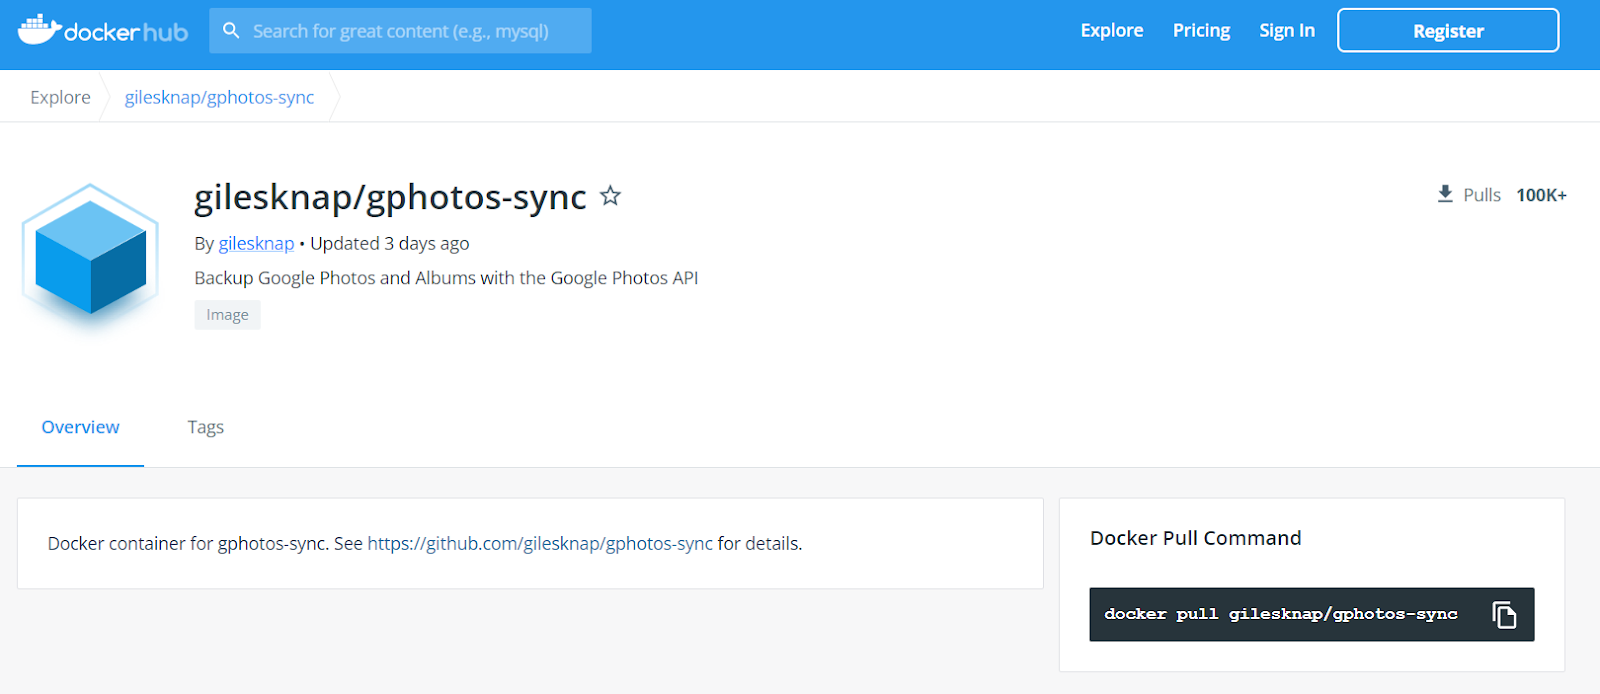This screenshot has width=1600, height=694.
Task: Click the Image label badge
Action: 227,315
